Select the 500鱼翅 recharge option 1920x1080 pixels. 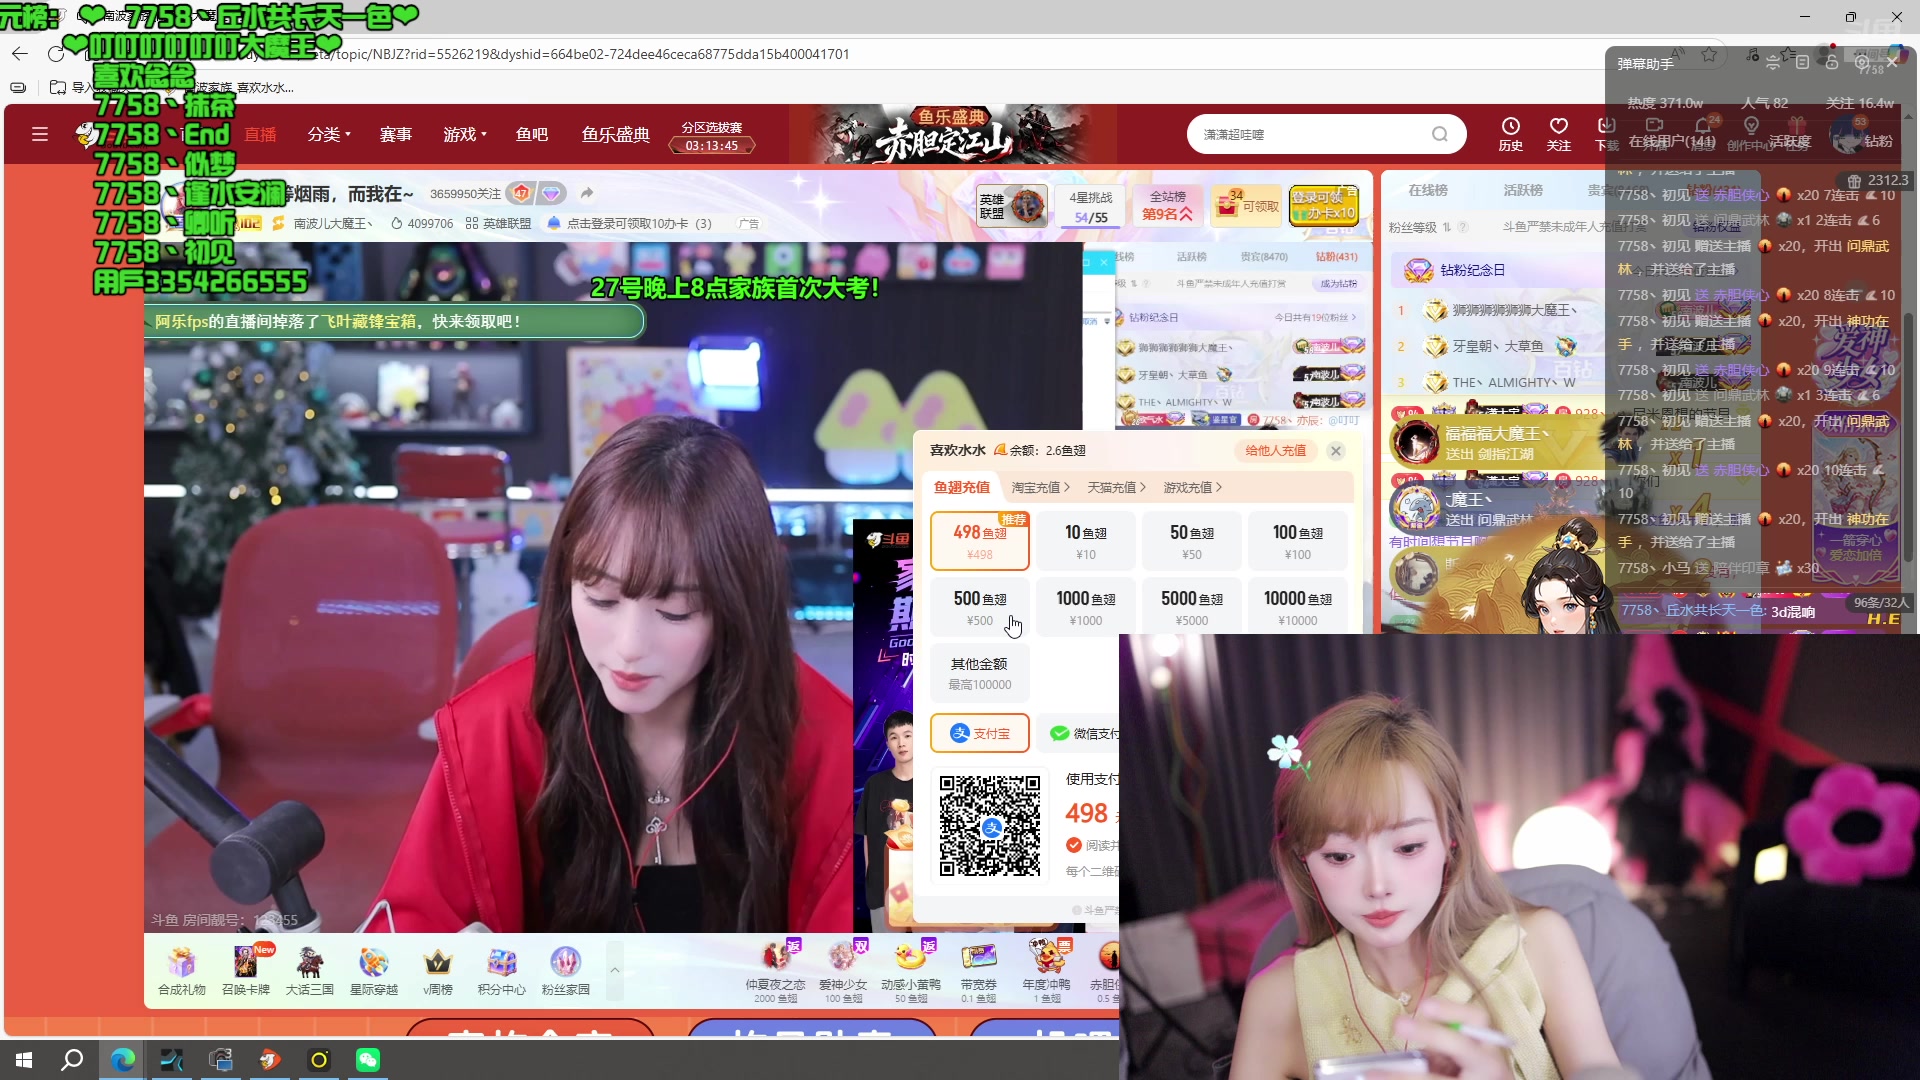point(980,607)
